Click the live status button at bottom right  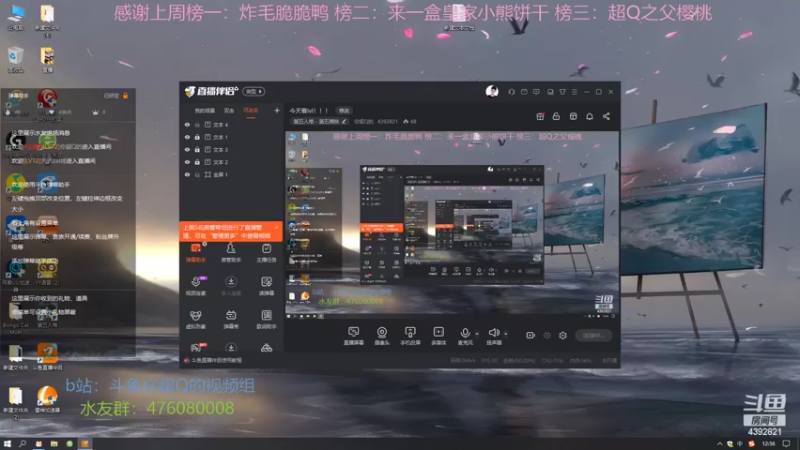point(593,336)
